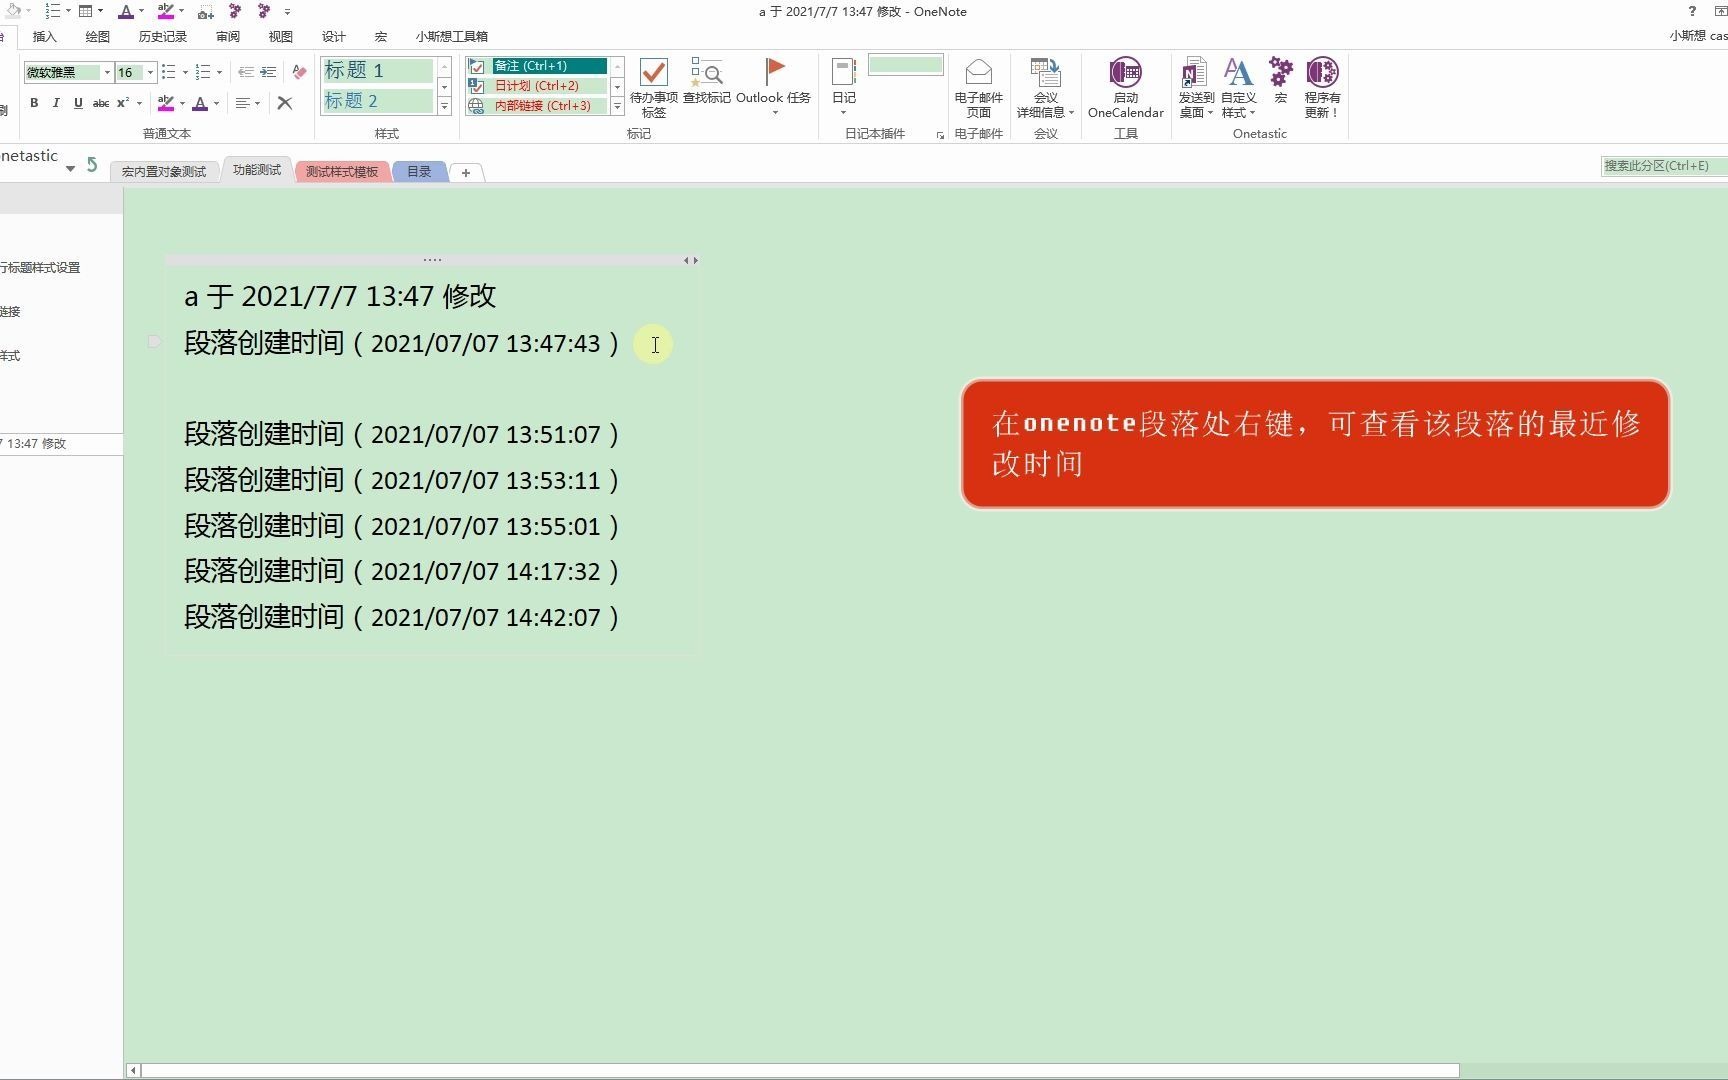Click paragraph dated 13:51:07

click(402, 434)
